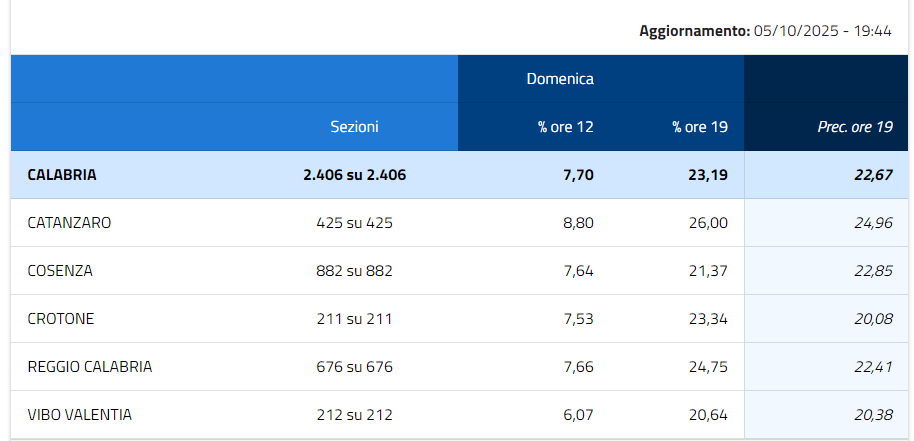The height and width of the screenshot is (441, 914).
Task: Select the VIBO VALENTIA province
Action: [80, 415]
